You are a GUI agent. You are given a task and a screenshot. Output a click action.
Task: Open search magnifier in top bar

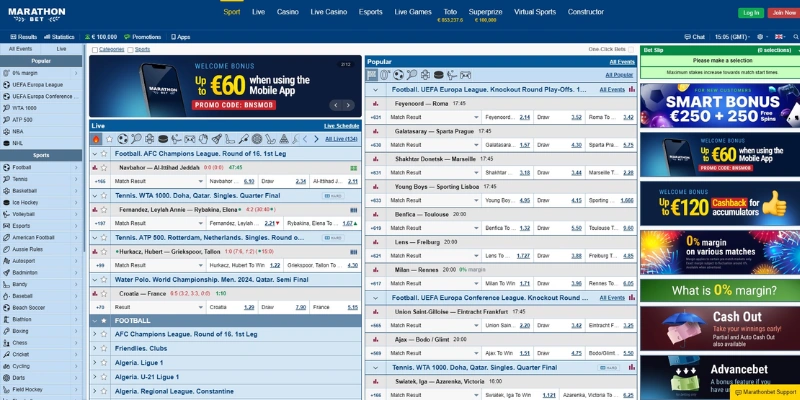coord(795,37)
